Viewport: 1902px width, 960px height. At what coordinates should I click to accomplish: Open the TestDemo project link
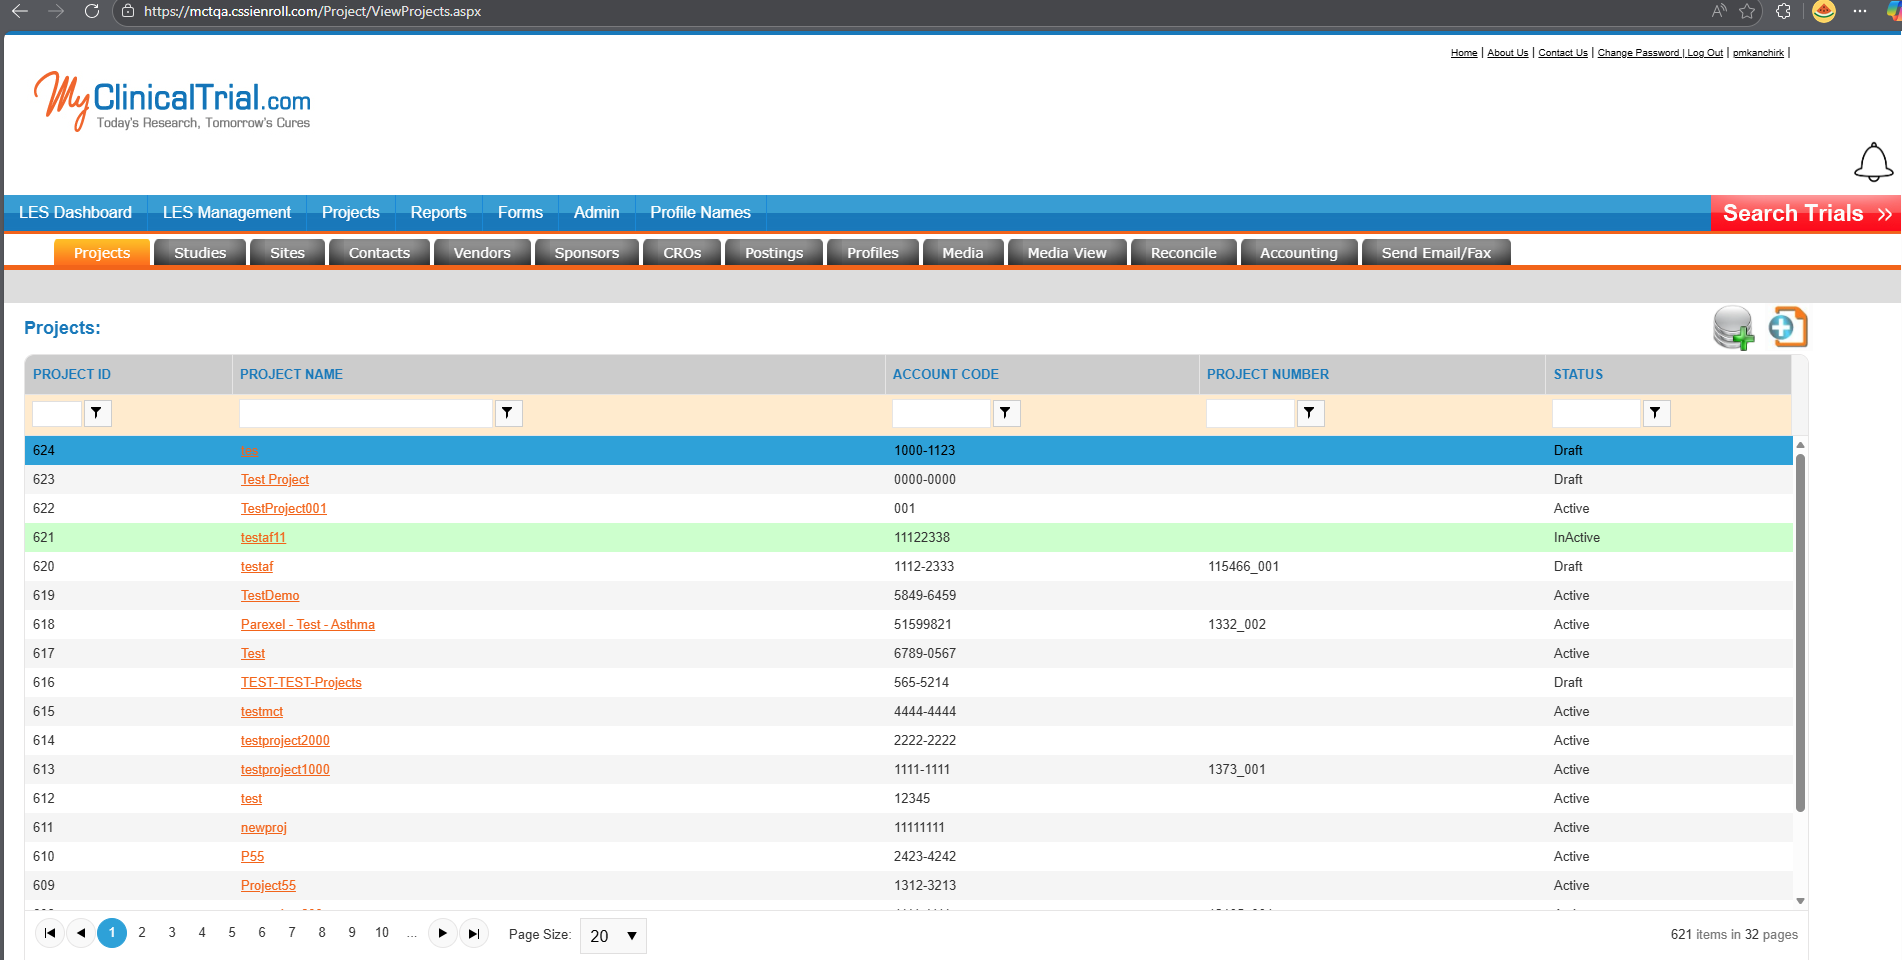coord(270,595)
